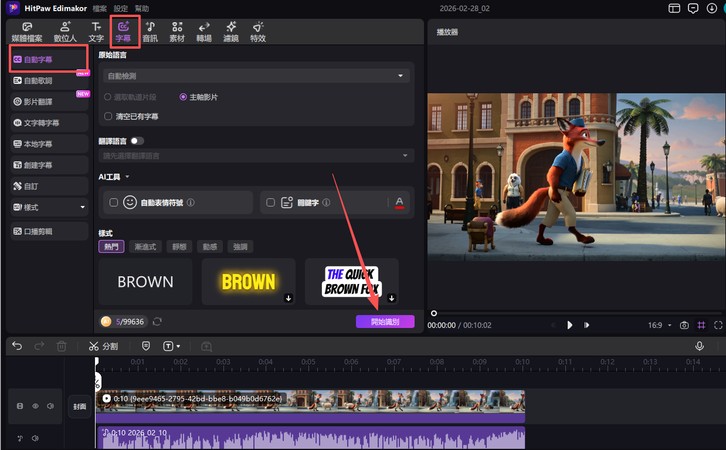Screen dimensions: 726x450
Task: Open the 音訊 audio tab
Action: [x=150, y=32]
